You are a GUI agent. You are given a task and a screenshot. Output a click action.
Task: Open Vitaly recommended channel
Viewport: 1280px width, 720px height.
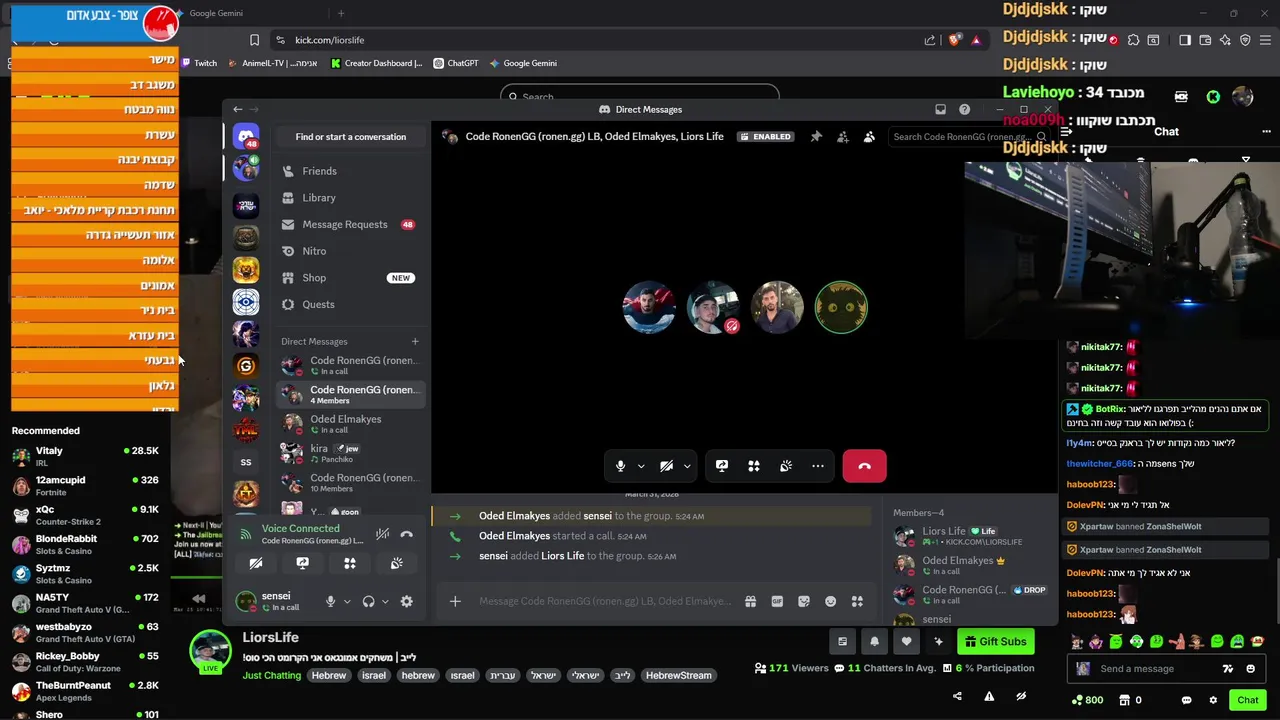tap(85, 456)
